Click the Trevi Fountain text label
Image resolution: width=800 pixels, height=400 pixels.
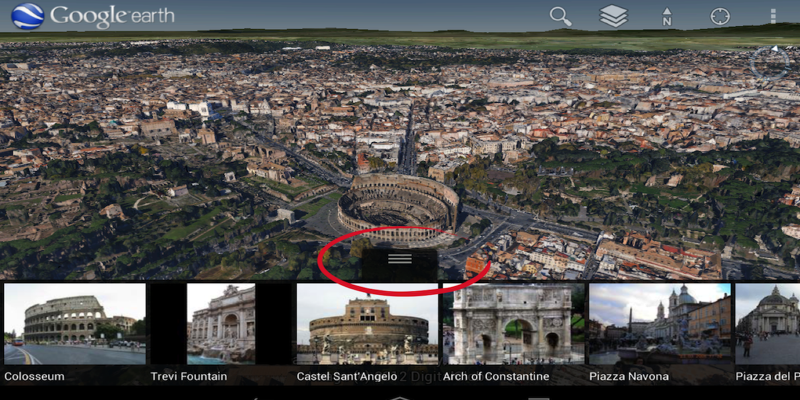[189, 377]
